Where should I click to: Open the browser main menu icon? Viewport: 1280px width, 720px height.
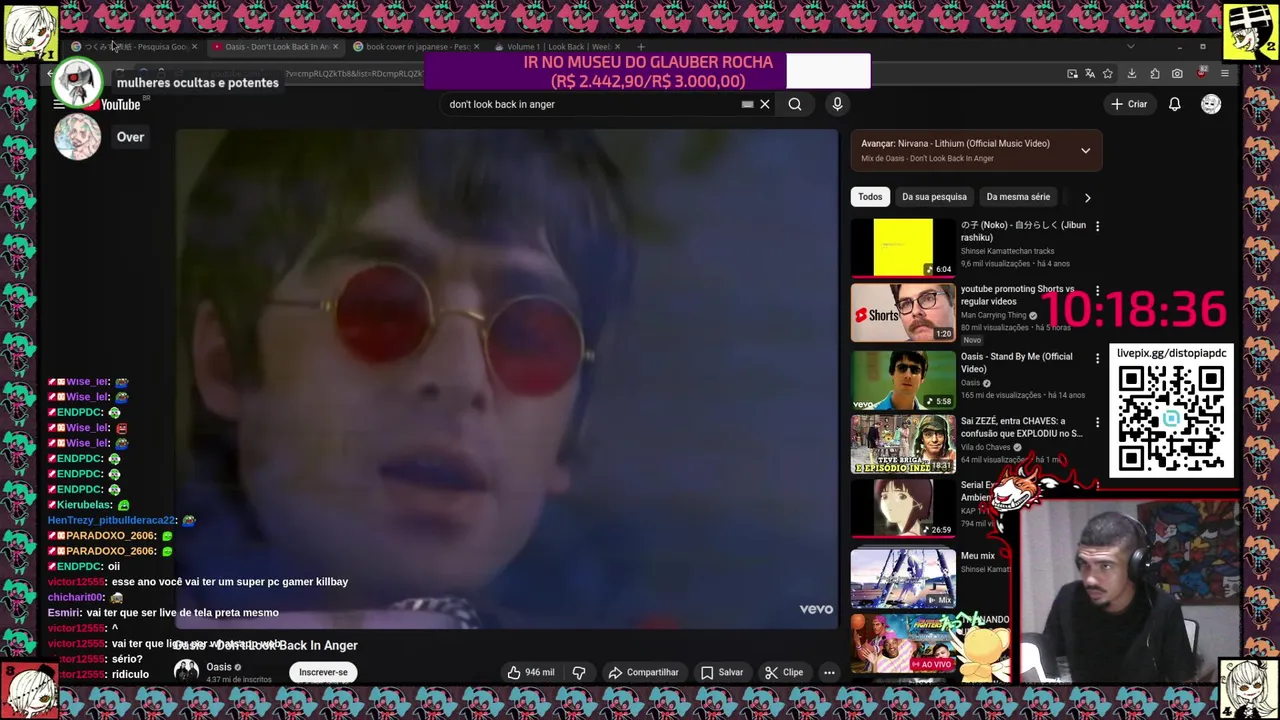1225,74
